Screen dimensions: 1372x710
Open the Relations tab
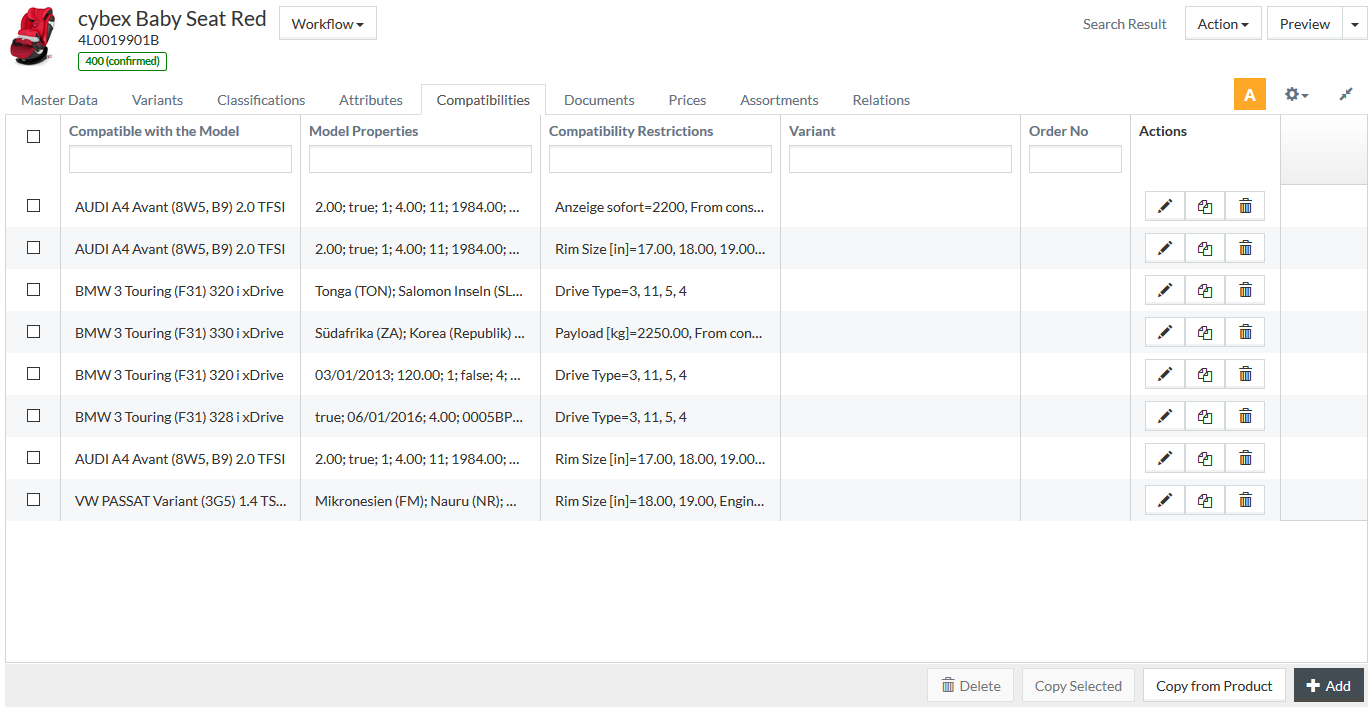pyautogui.click(x=881, y=100)
